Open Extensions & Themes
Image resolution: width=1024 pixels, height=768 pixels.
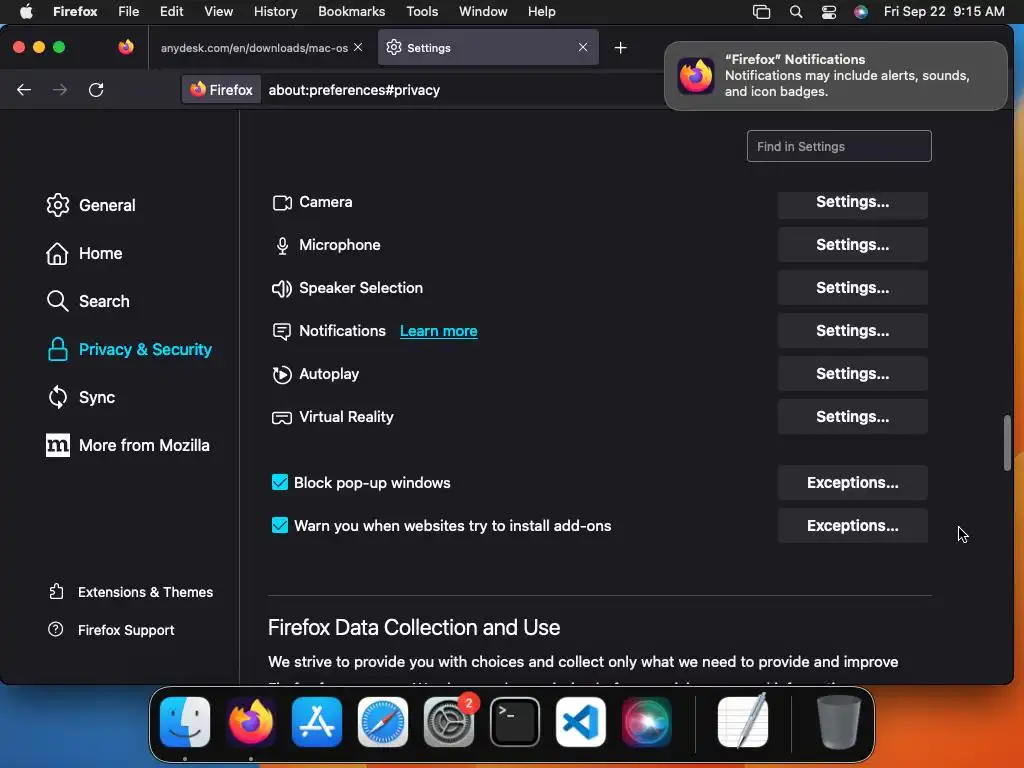(130, 592)
